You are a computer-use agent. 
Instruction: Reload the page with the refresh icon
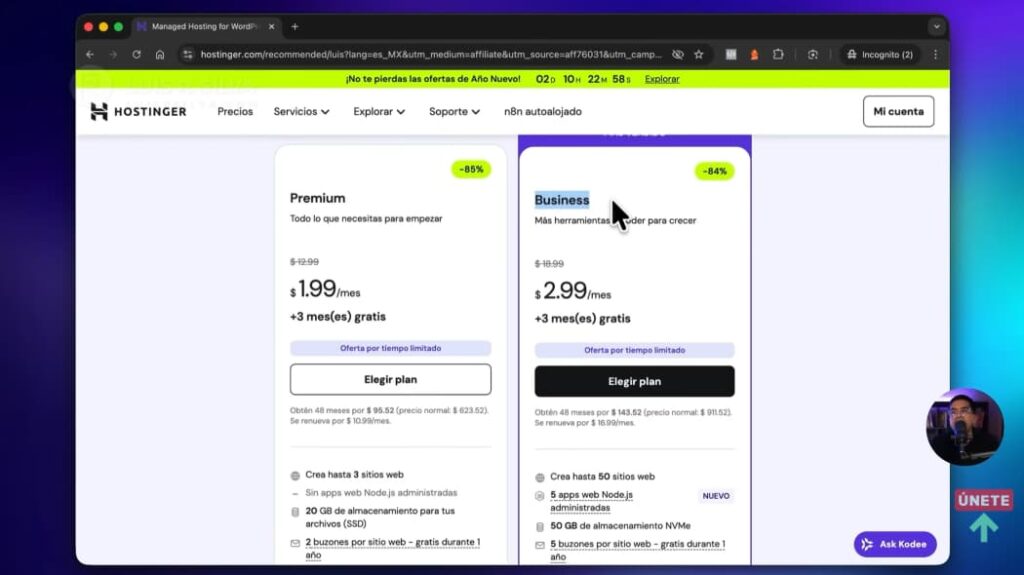click(x=136, y=55)
